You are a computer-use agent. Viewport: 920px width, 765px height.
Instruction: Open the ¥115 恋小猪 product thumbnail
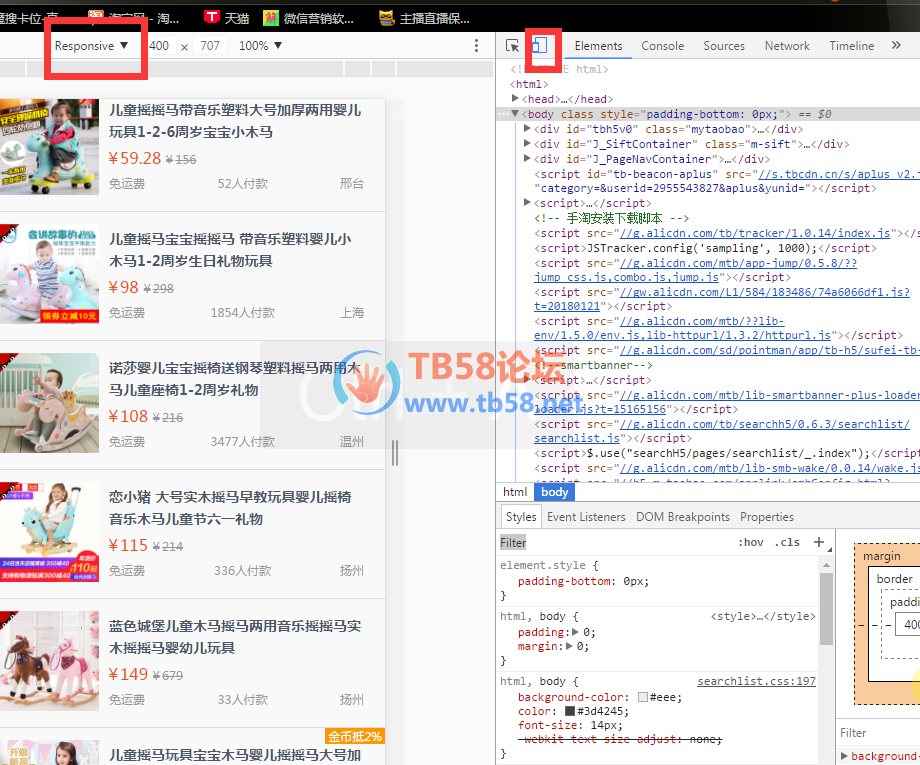tap(49, 532)
